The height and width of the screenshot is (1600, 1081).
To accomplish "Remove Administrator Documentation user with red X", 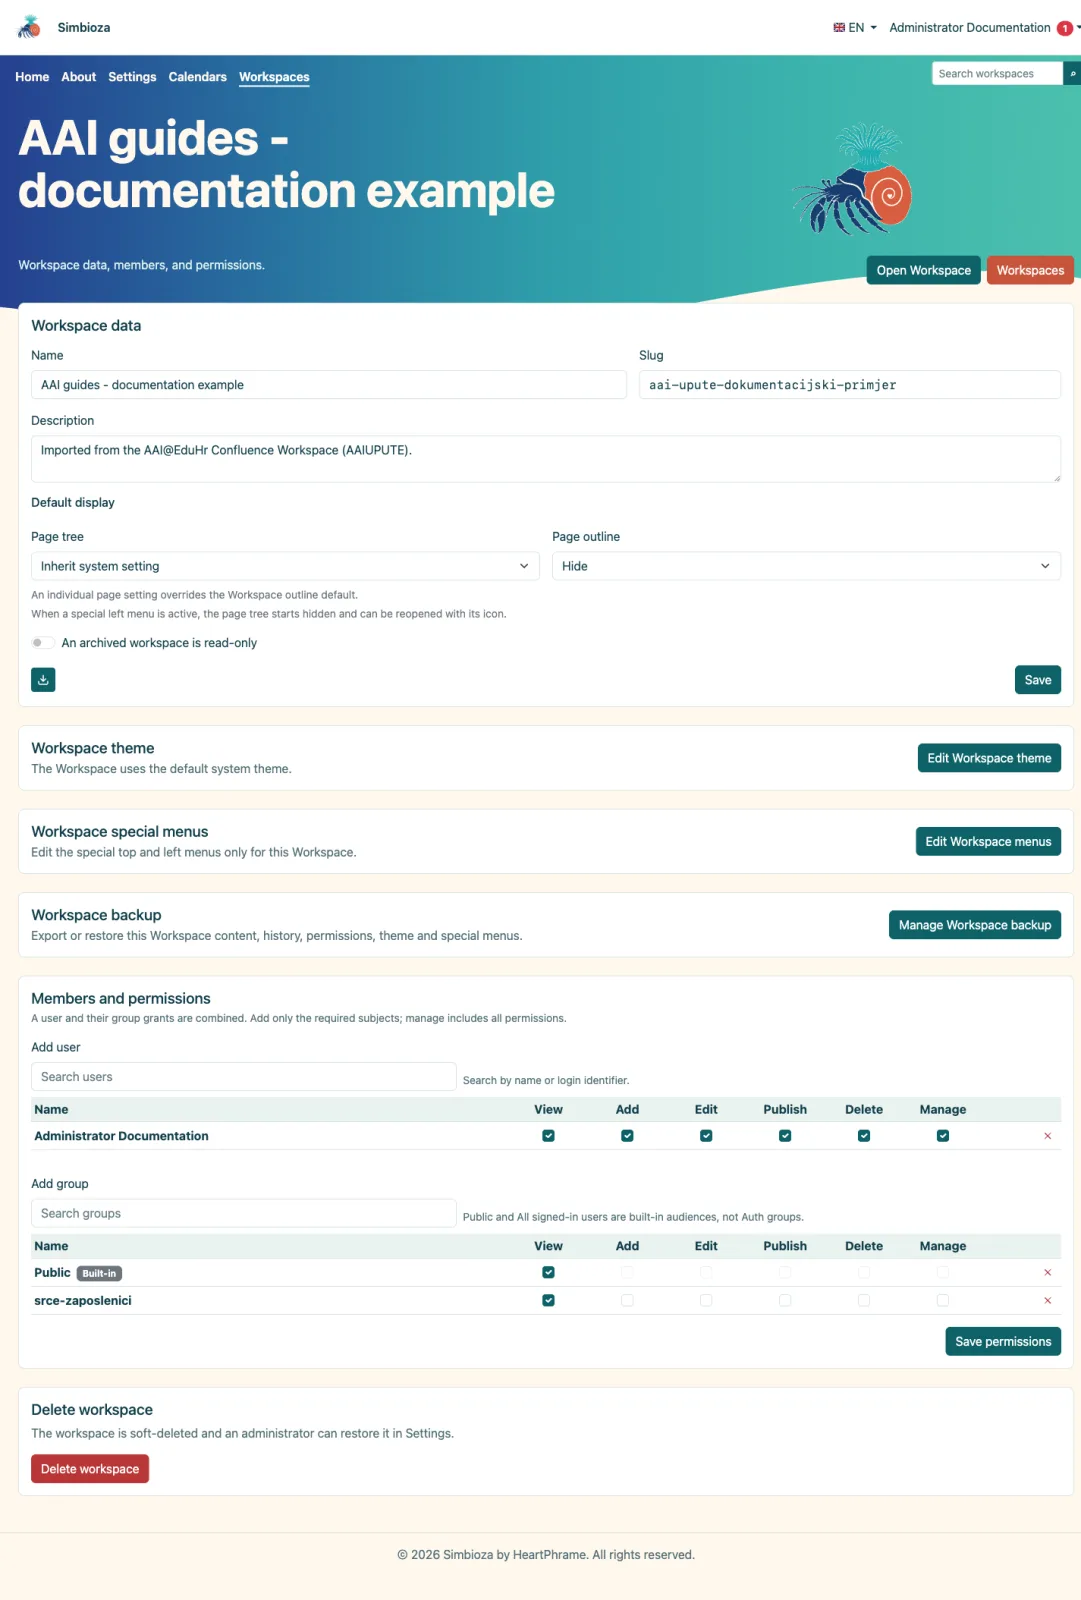I will click(1047, 1136).
